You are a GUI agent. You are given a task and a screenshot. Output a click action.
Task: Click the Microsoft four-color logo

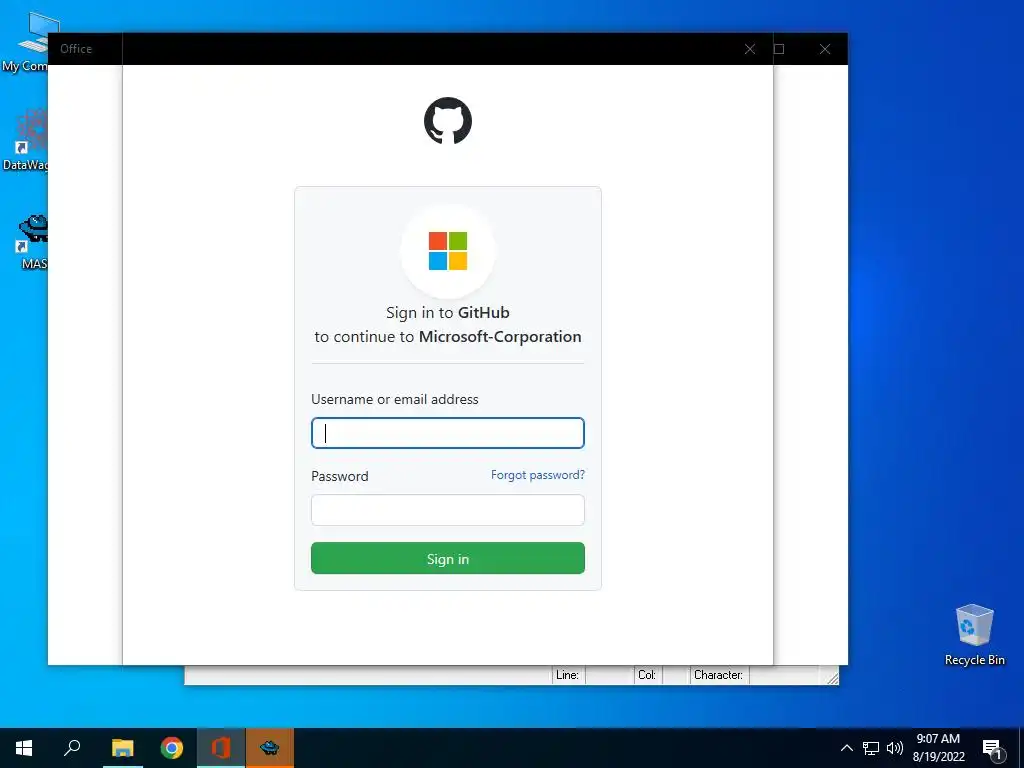[x=447, y=251]
